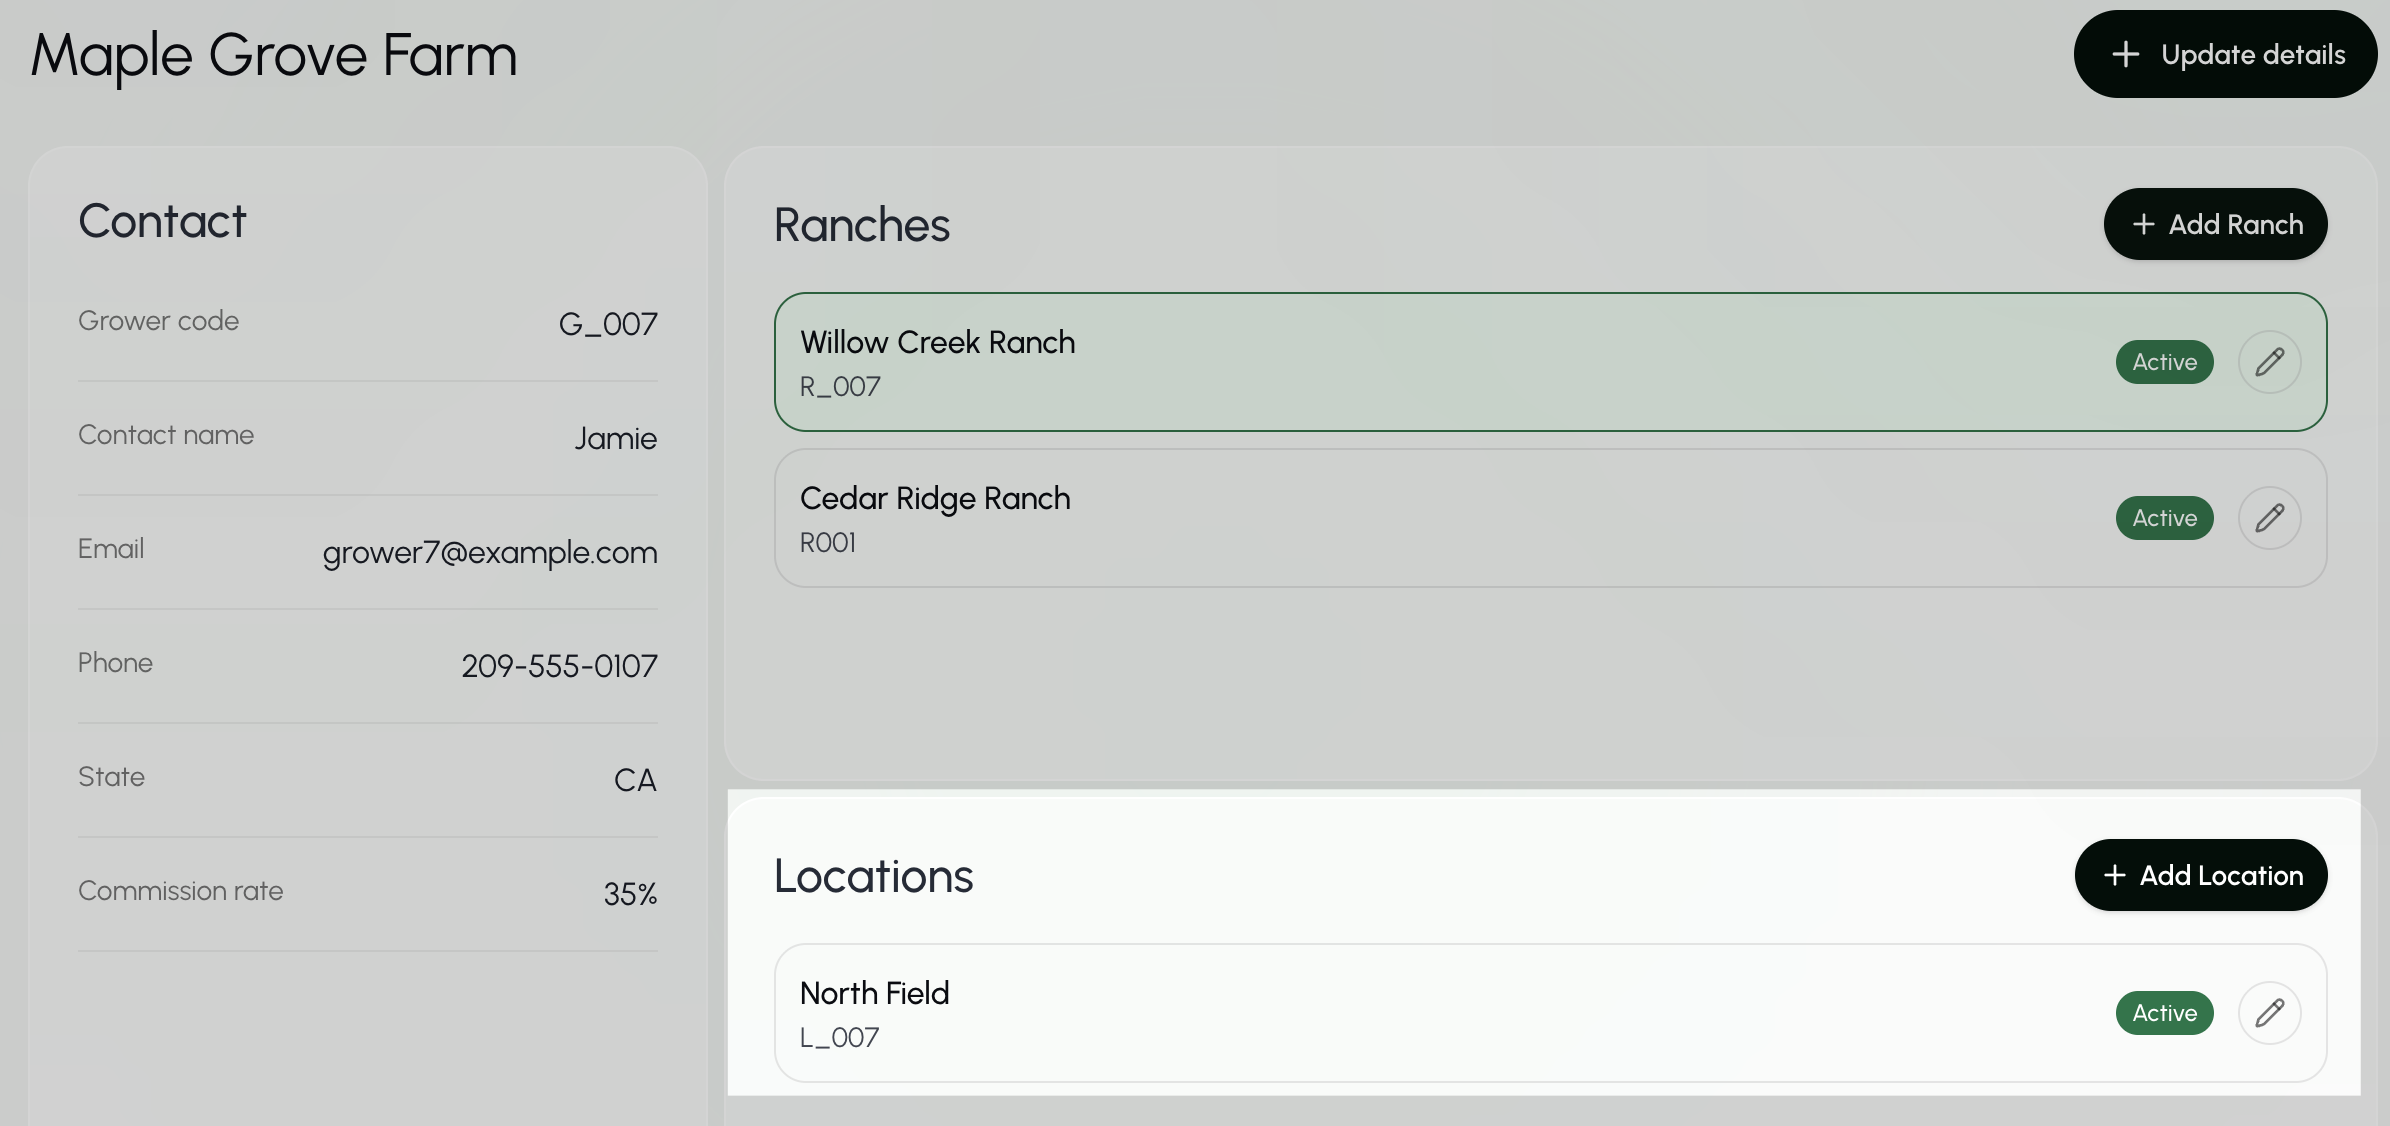Edit Willow Creek Ranch with pencil icon

[2269, 362]
